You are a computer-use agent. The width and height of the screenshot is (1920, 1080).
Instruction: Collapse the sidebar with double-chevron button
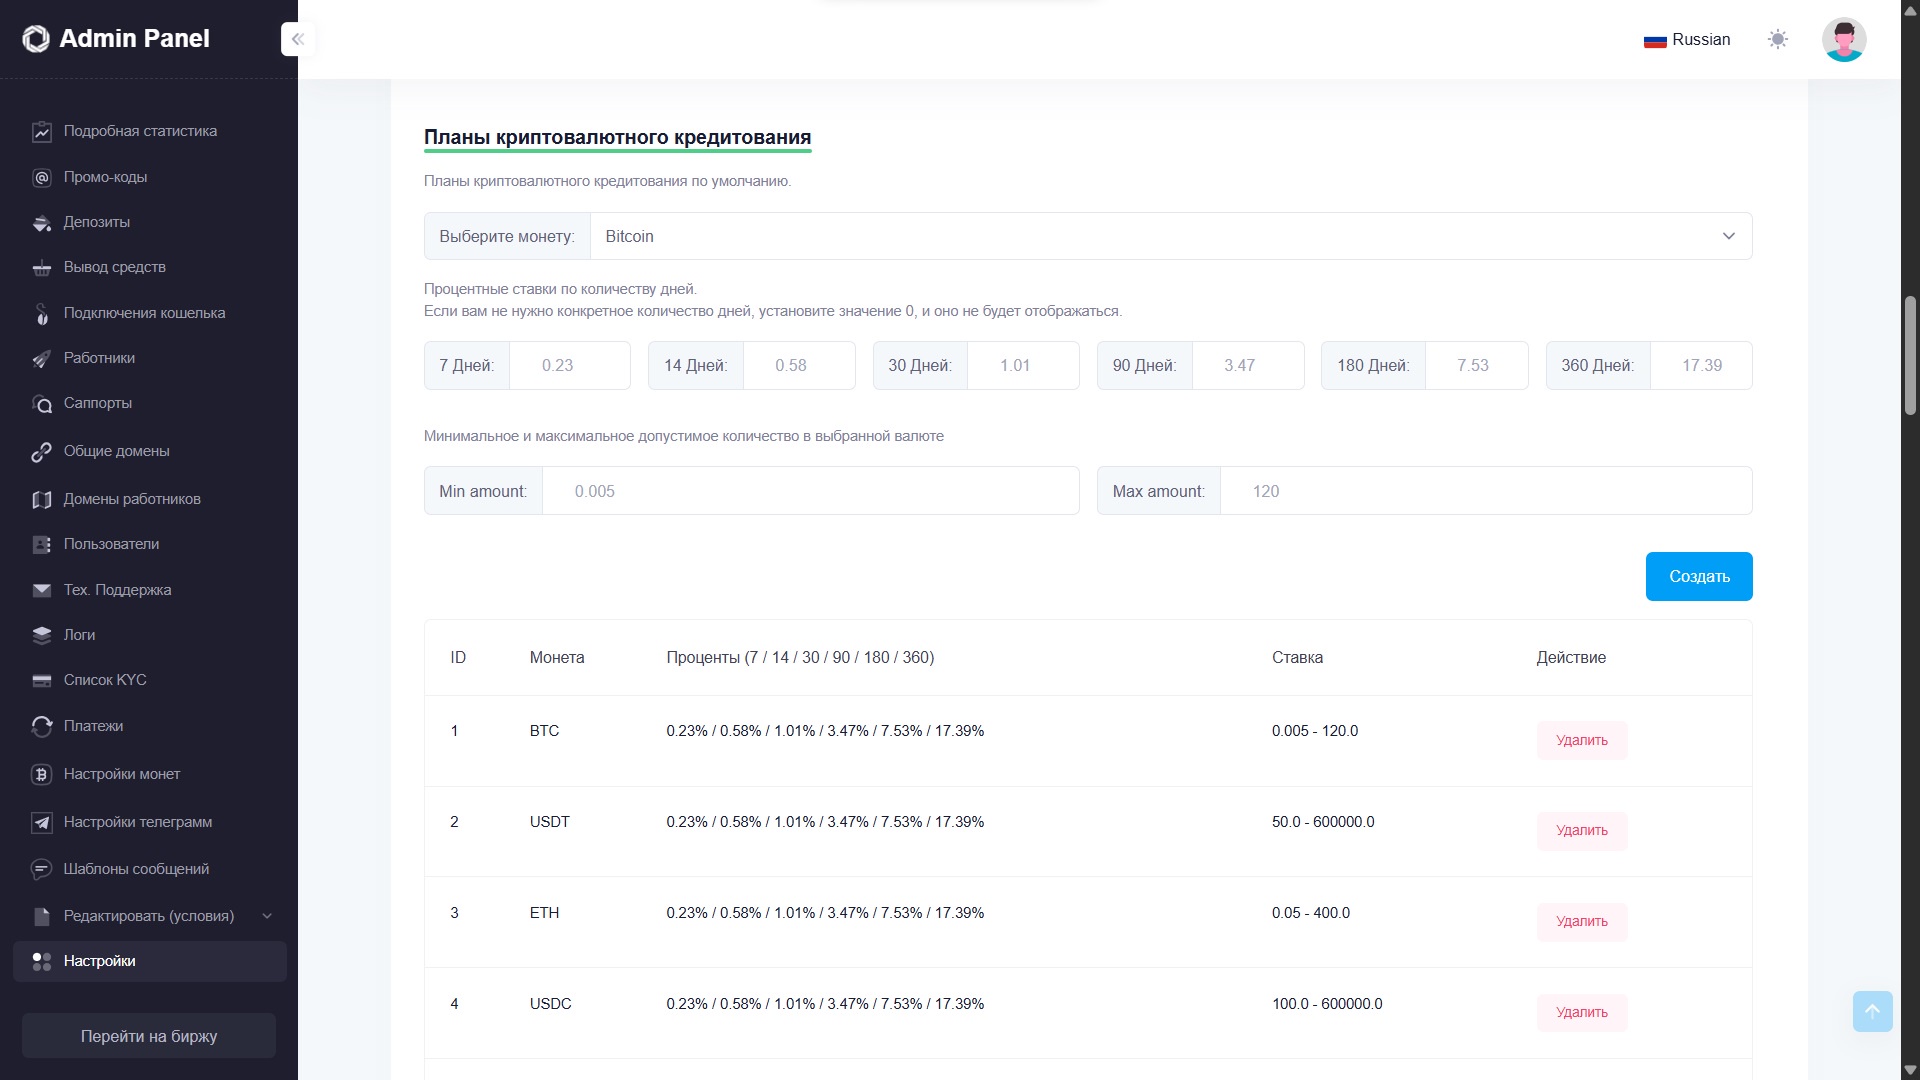297,39
